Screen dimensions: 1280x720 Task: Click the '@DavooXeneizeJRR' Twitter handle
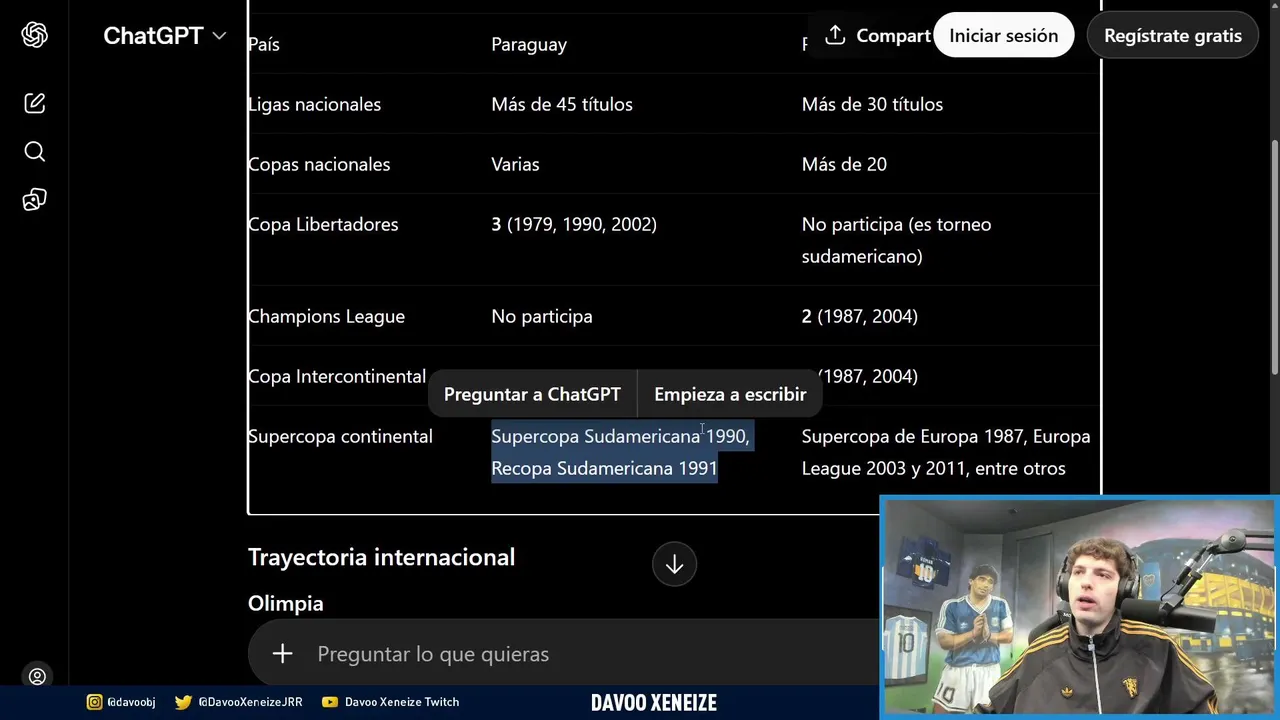[x=250, y=702]
